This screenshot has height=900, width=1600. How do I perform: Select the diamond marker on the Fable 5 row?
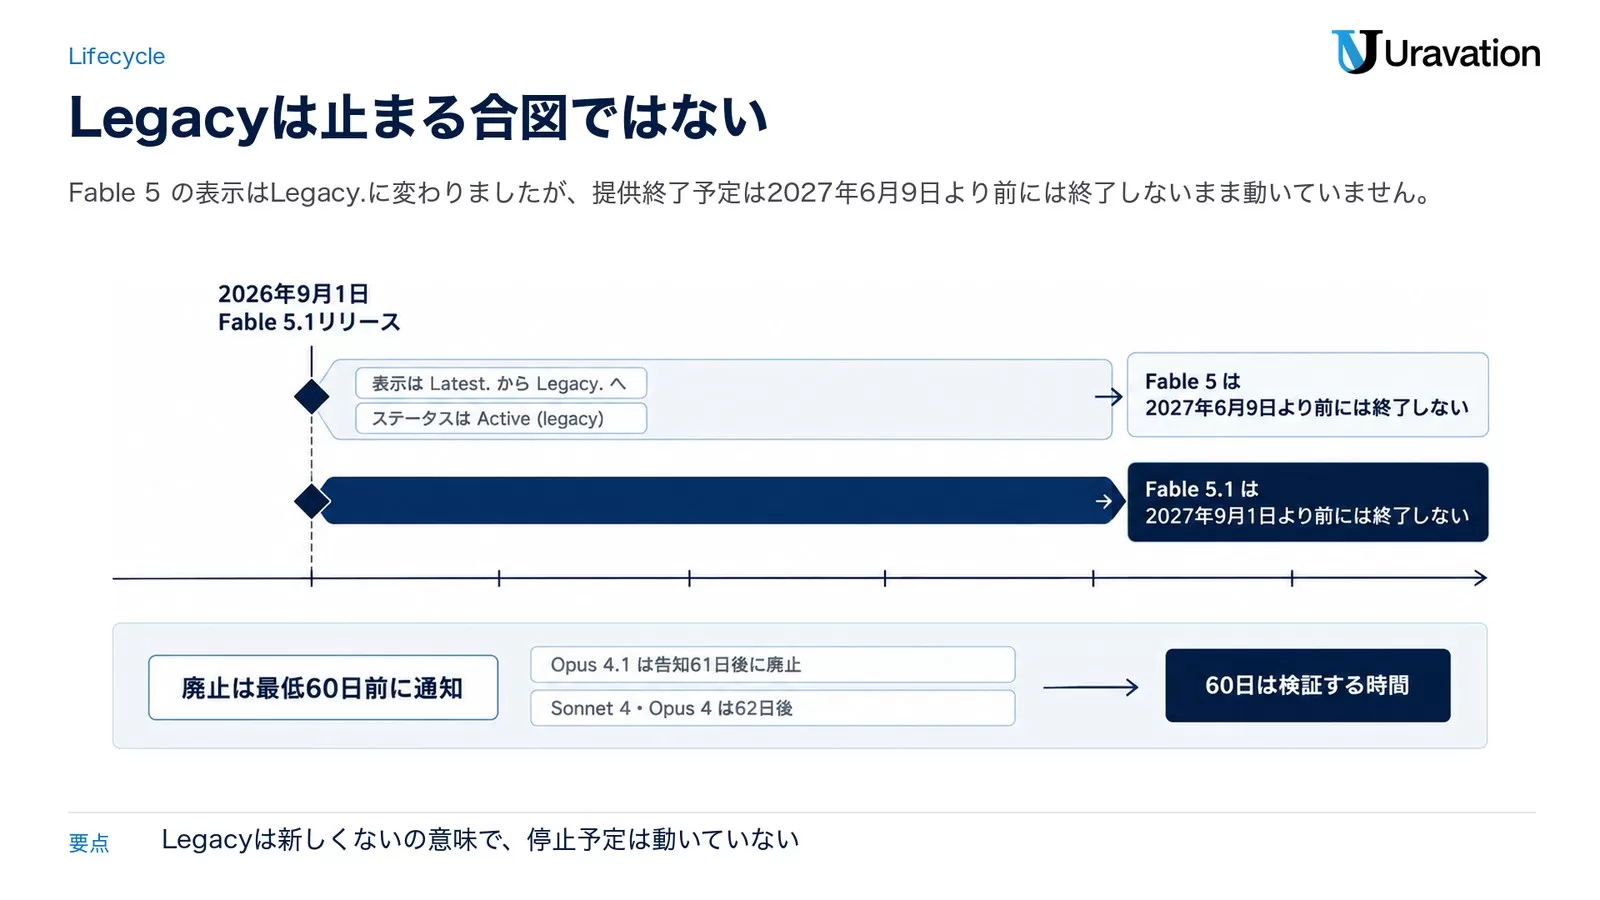(x=312, y=397)
